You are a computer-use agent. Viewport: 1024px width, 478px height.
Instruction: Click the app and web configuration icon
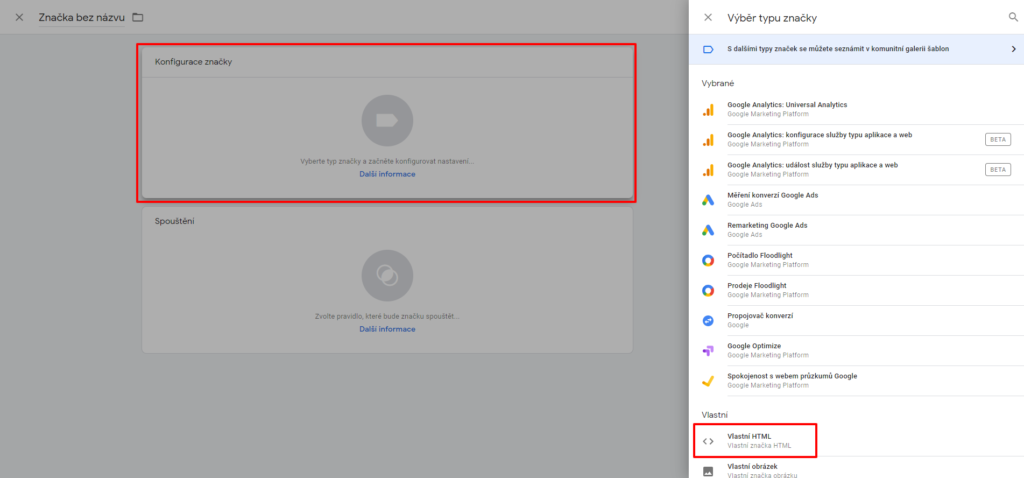click(x=708, y=140)
